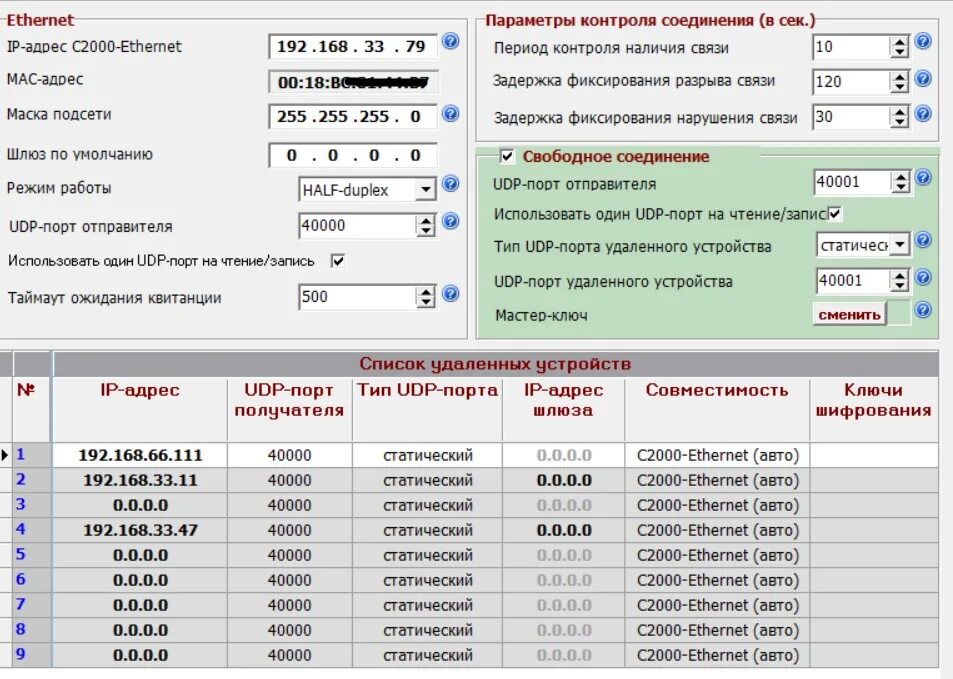Click row 1 Тип UDP-порта статический
This screenshot has width=953, height=679.
[x=427, y=455]
